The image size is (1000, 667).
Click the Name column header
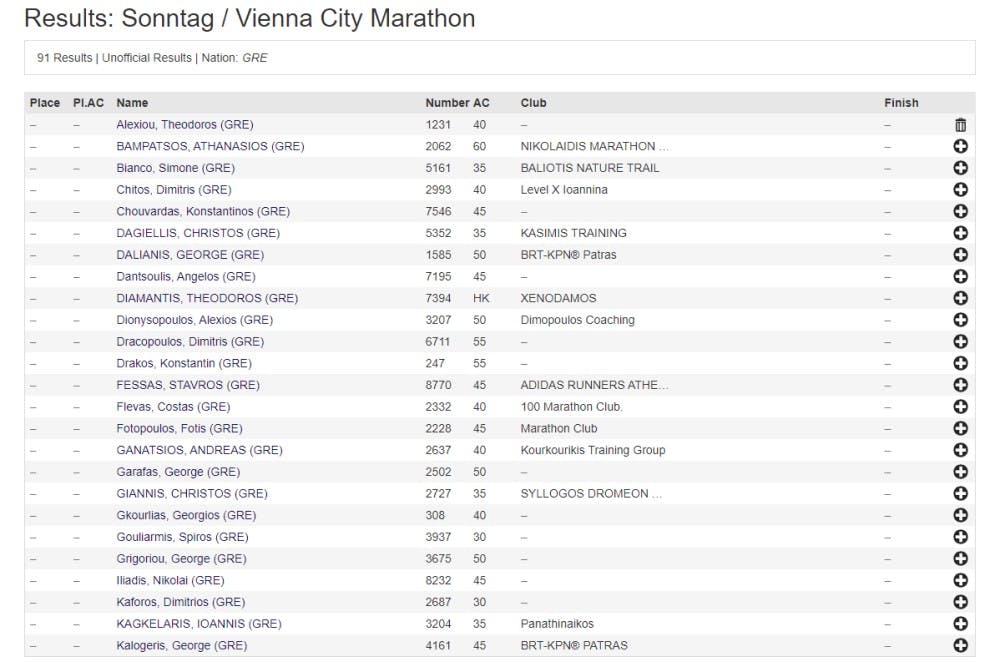132,103
